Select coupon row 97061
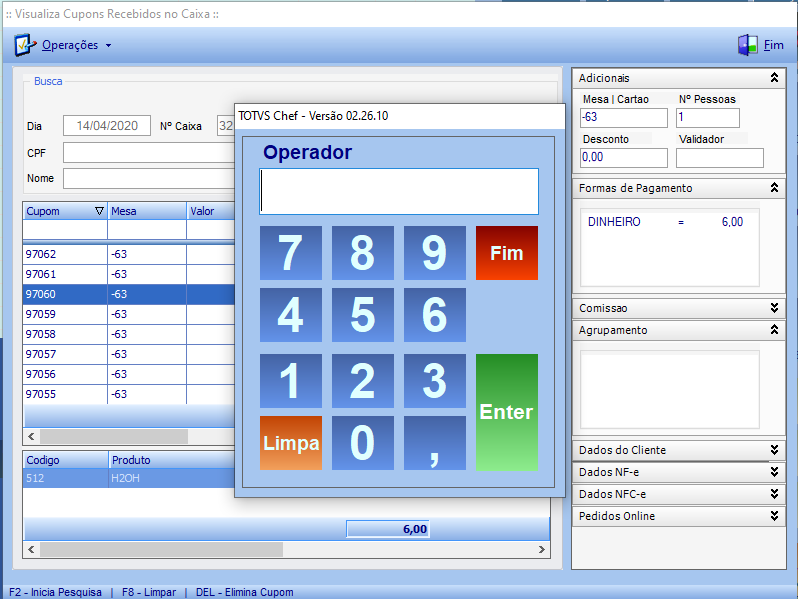Viewport: 798px width, 599px height. pos(129,274)
